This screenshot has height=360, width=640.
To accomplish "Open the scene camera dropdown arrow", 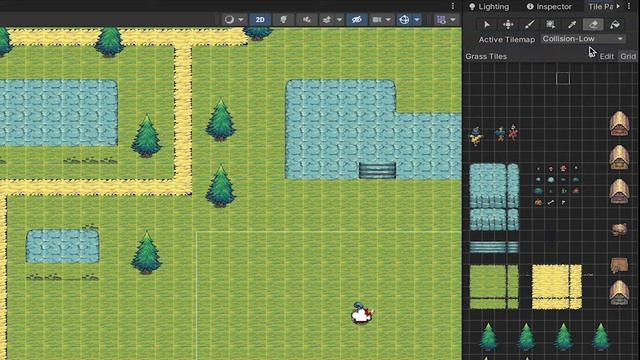I will click(388, 20).
